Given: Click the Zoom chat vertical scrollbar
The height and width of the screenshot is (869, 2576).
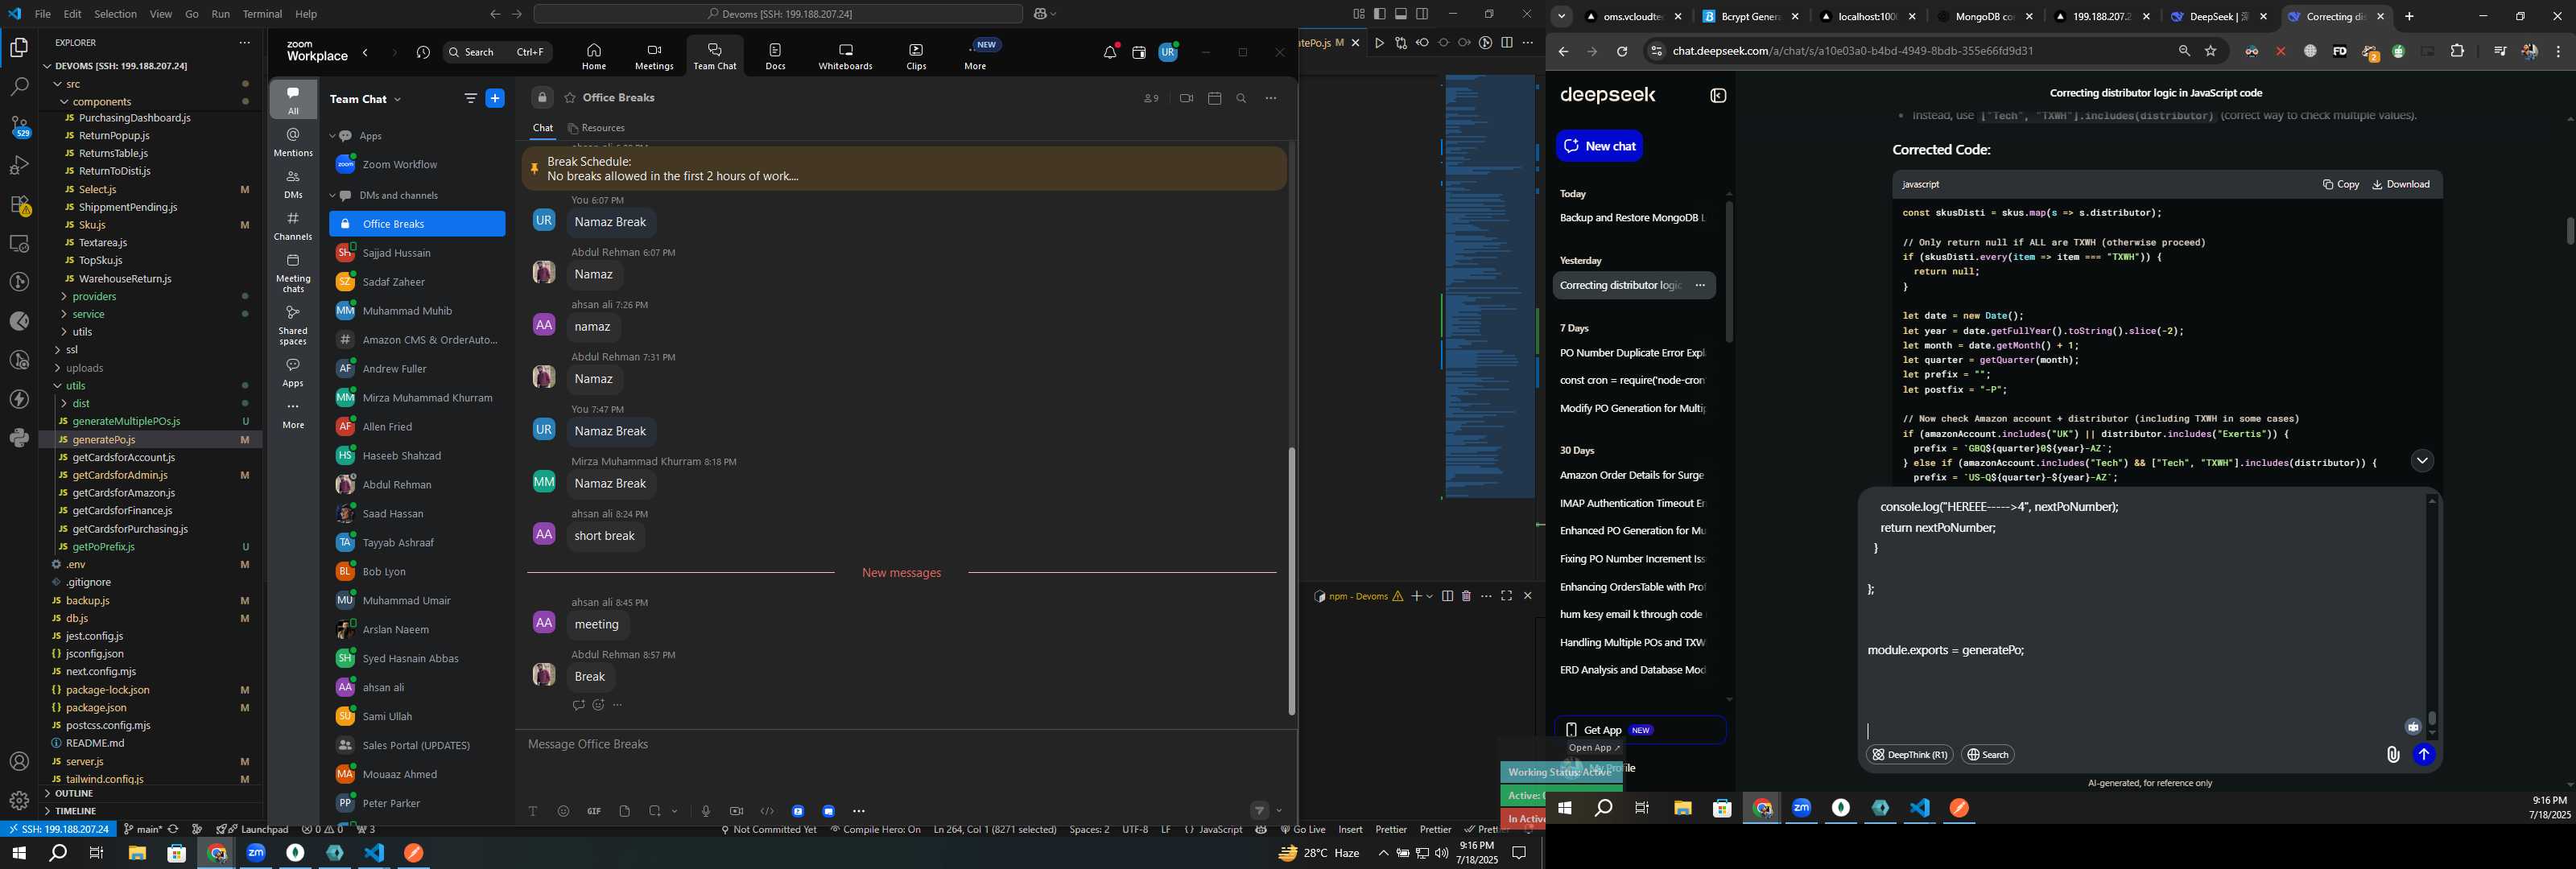Looking at the screenshot, I should click(1291, 580).
